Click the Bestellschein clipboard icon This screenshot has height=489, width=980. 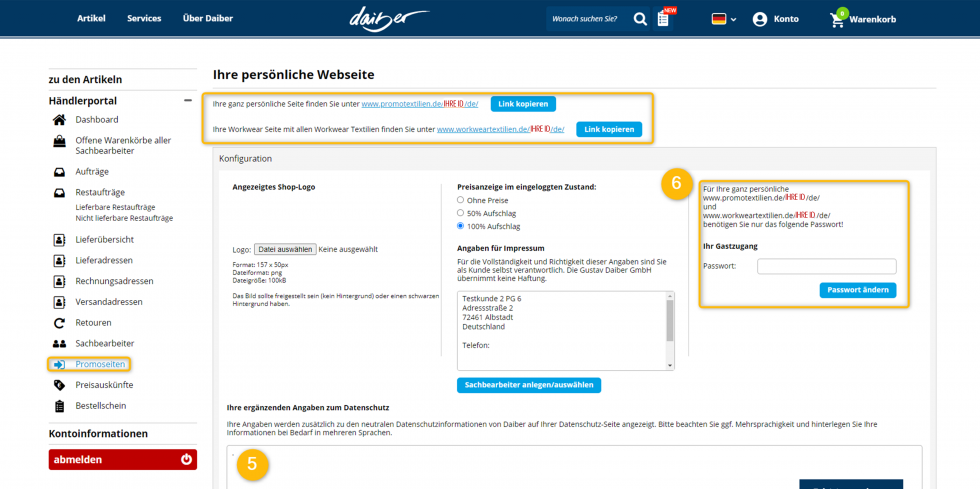(59, 406)
